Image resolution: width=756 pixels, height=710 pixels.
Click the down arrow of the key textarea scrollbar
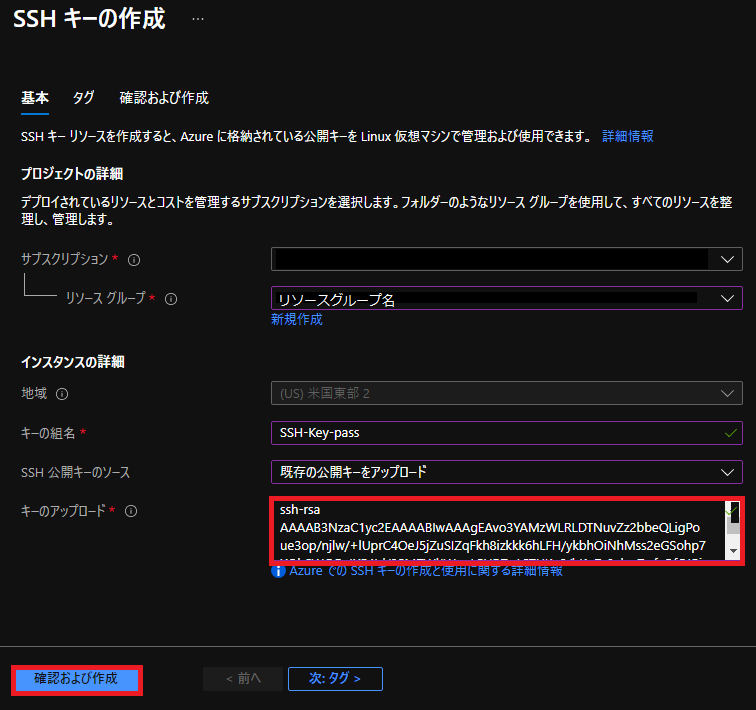click(733, 551)
